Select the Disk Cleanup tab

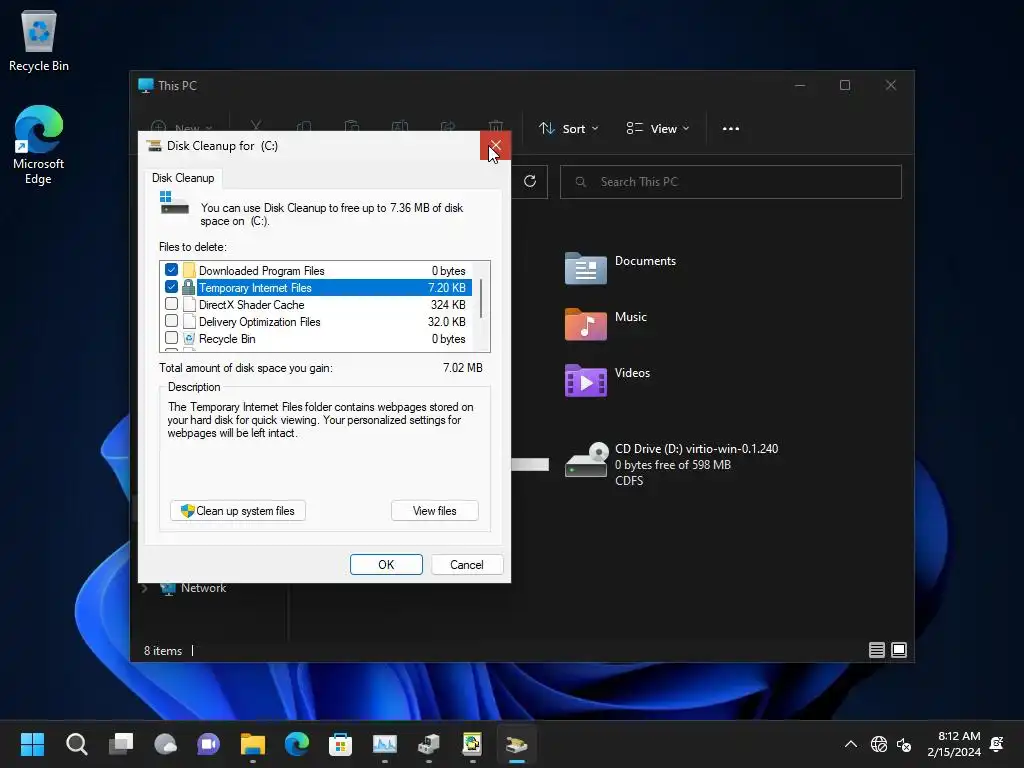point(183,178)
